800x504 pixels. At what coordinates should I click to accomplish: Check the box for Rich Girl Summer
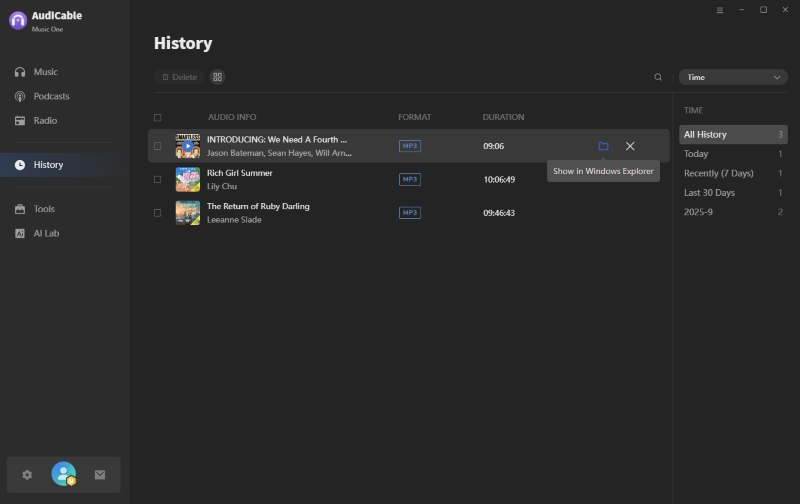tap(157, 180)
